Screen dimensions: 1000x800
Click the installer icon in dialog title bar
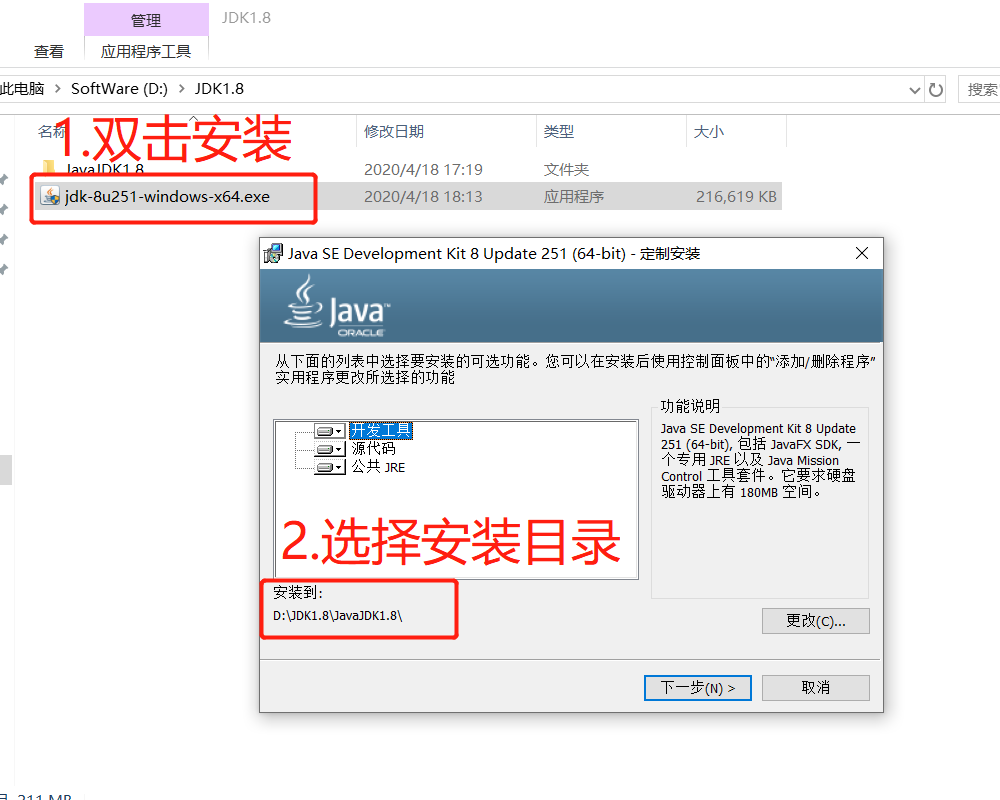[273, 253]
